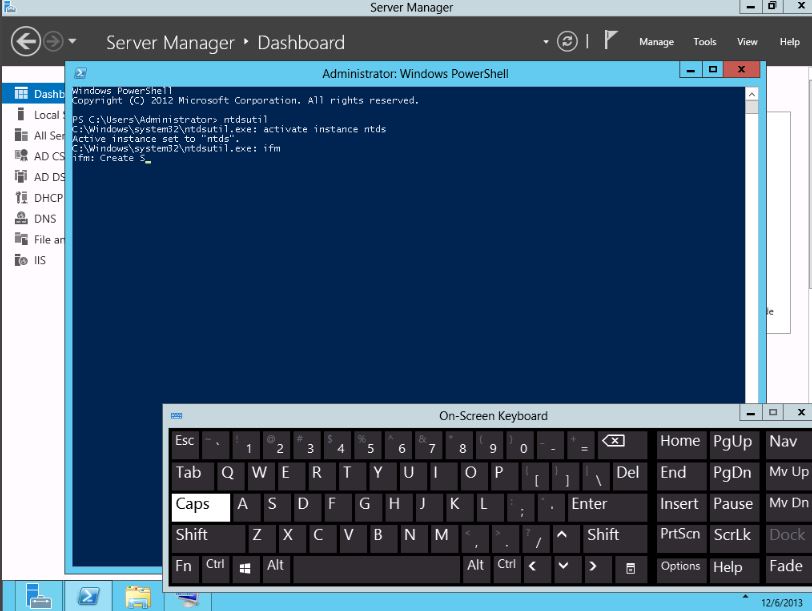The height and width of the screenshot is (611, 812).
Task: Go back using the back arrow
Action: (26, 42)
